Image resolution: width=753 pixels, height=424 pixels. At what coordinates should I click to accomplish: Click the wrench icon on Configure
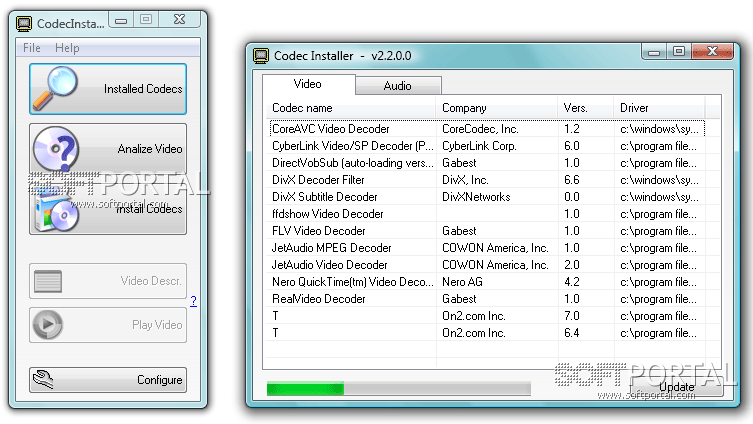tap(43, 380)
